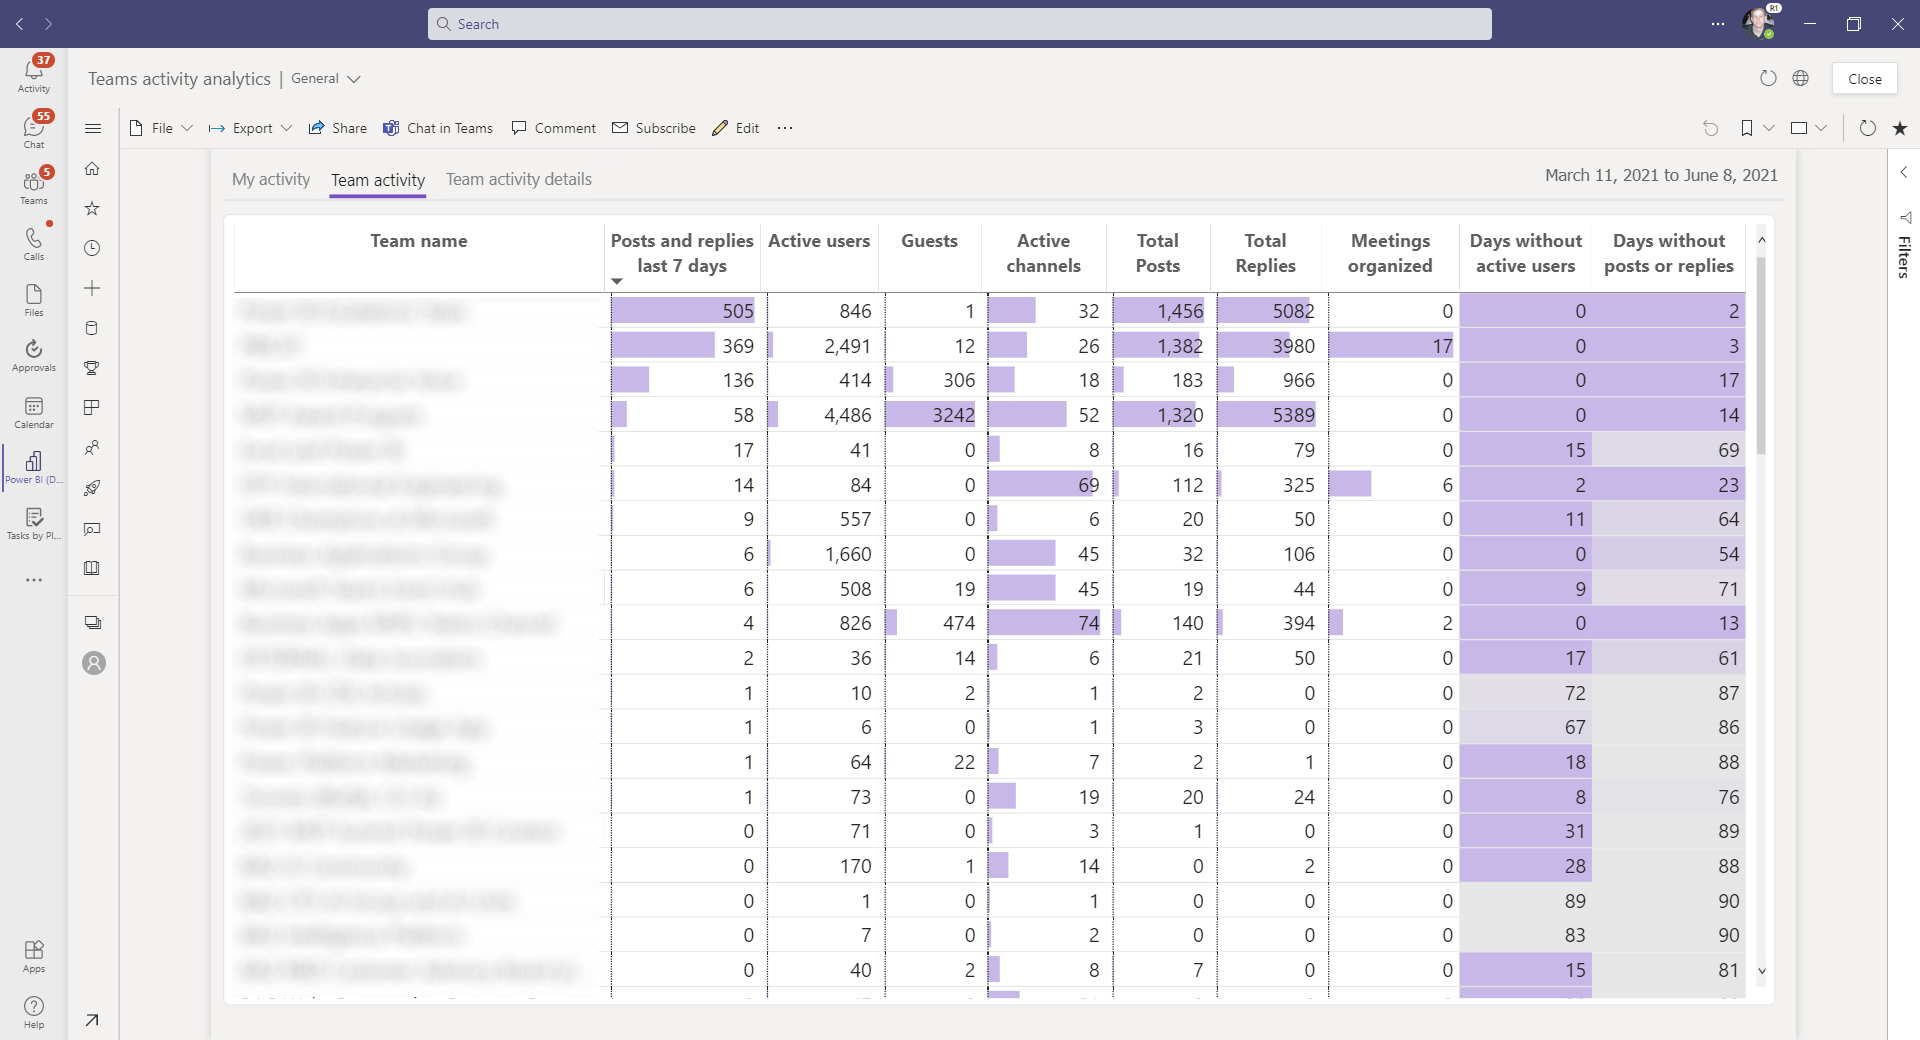Viewport: 1920px width, 1040px height.
Task: Open the Activity feed in the sidebar
Action: click(33, 72)
